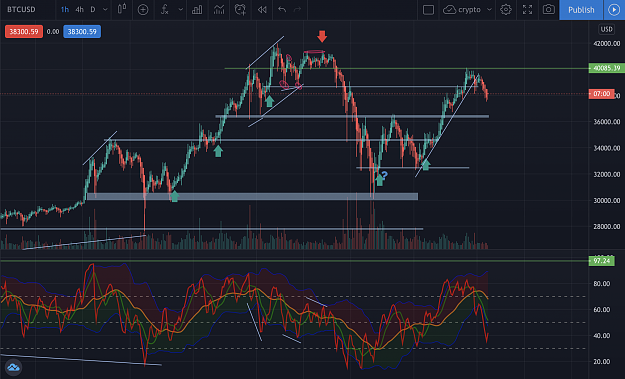
Task: Click the 28000.00 price axis label
Action: click(607, 226)
